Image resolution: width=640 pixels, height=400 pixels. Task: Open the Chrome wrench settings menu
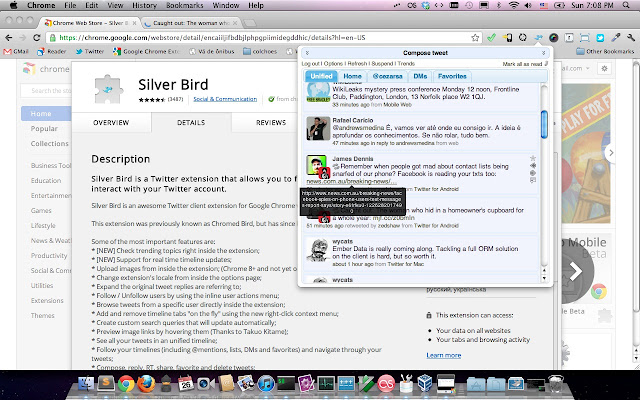[630, 38]
